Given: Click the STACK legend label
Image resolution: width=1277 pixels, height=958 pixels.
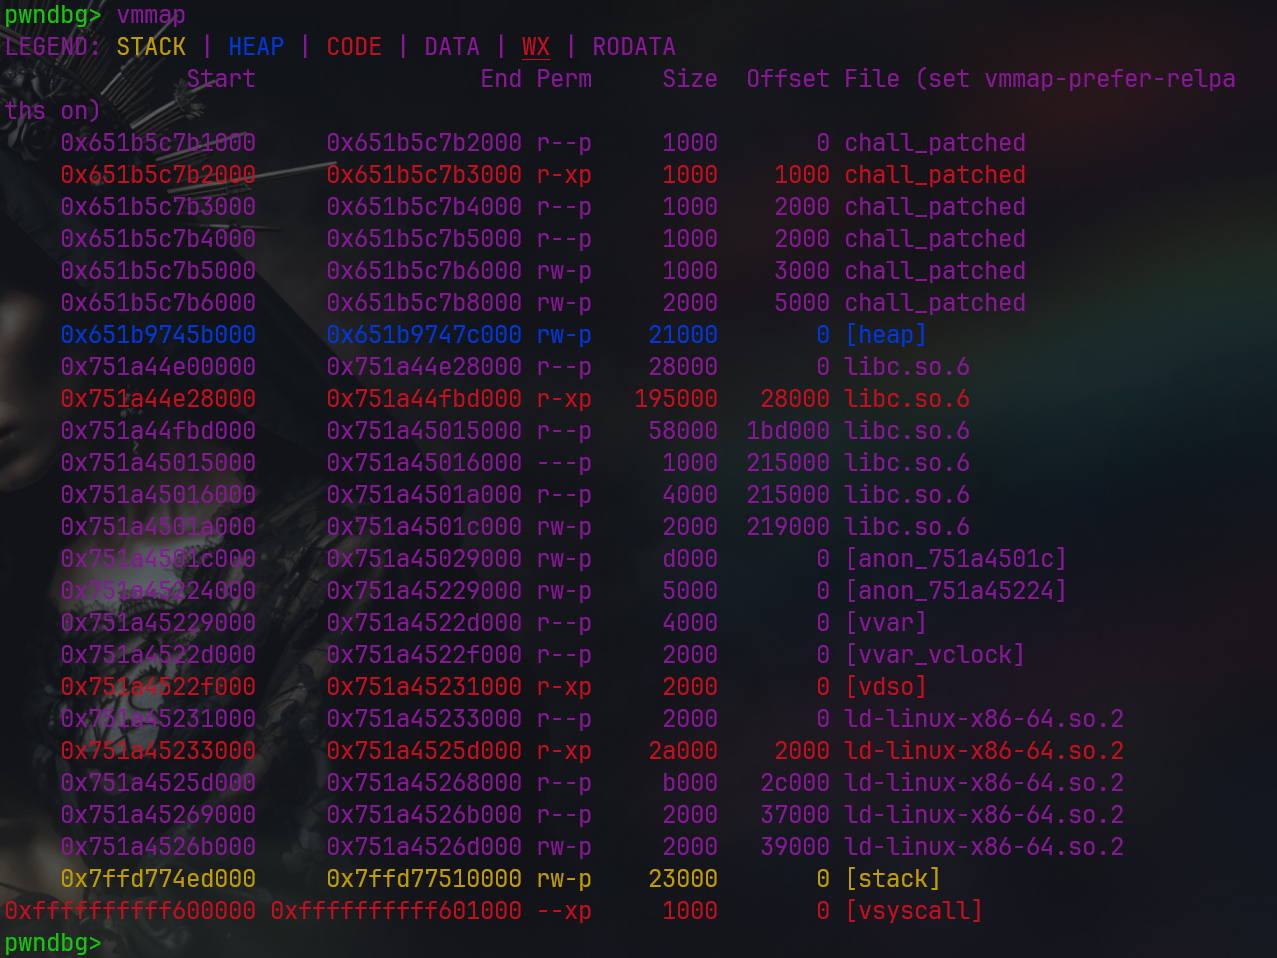Looking at the screenshot, I should [151, 47].
